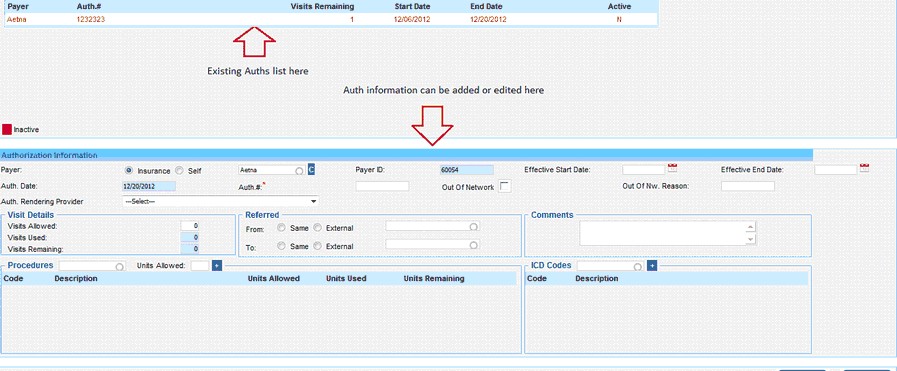The image size is (897, 371).
Task: Choose External for Referred To
Action: tap(318, 246)
